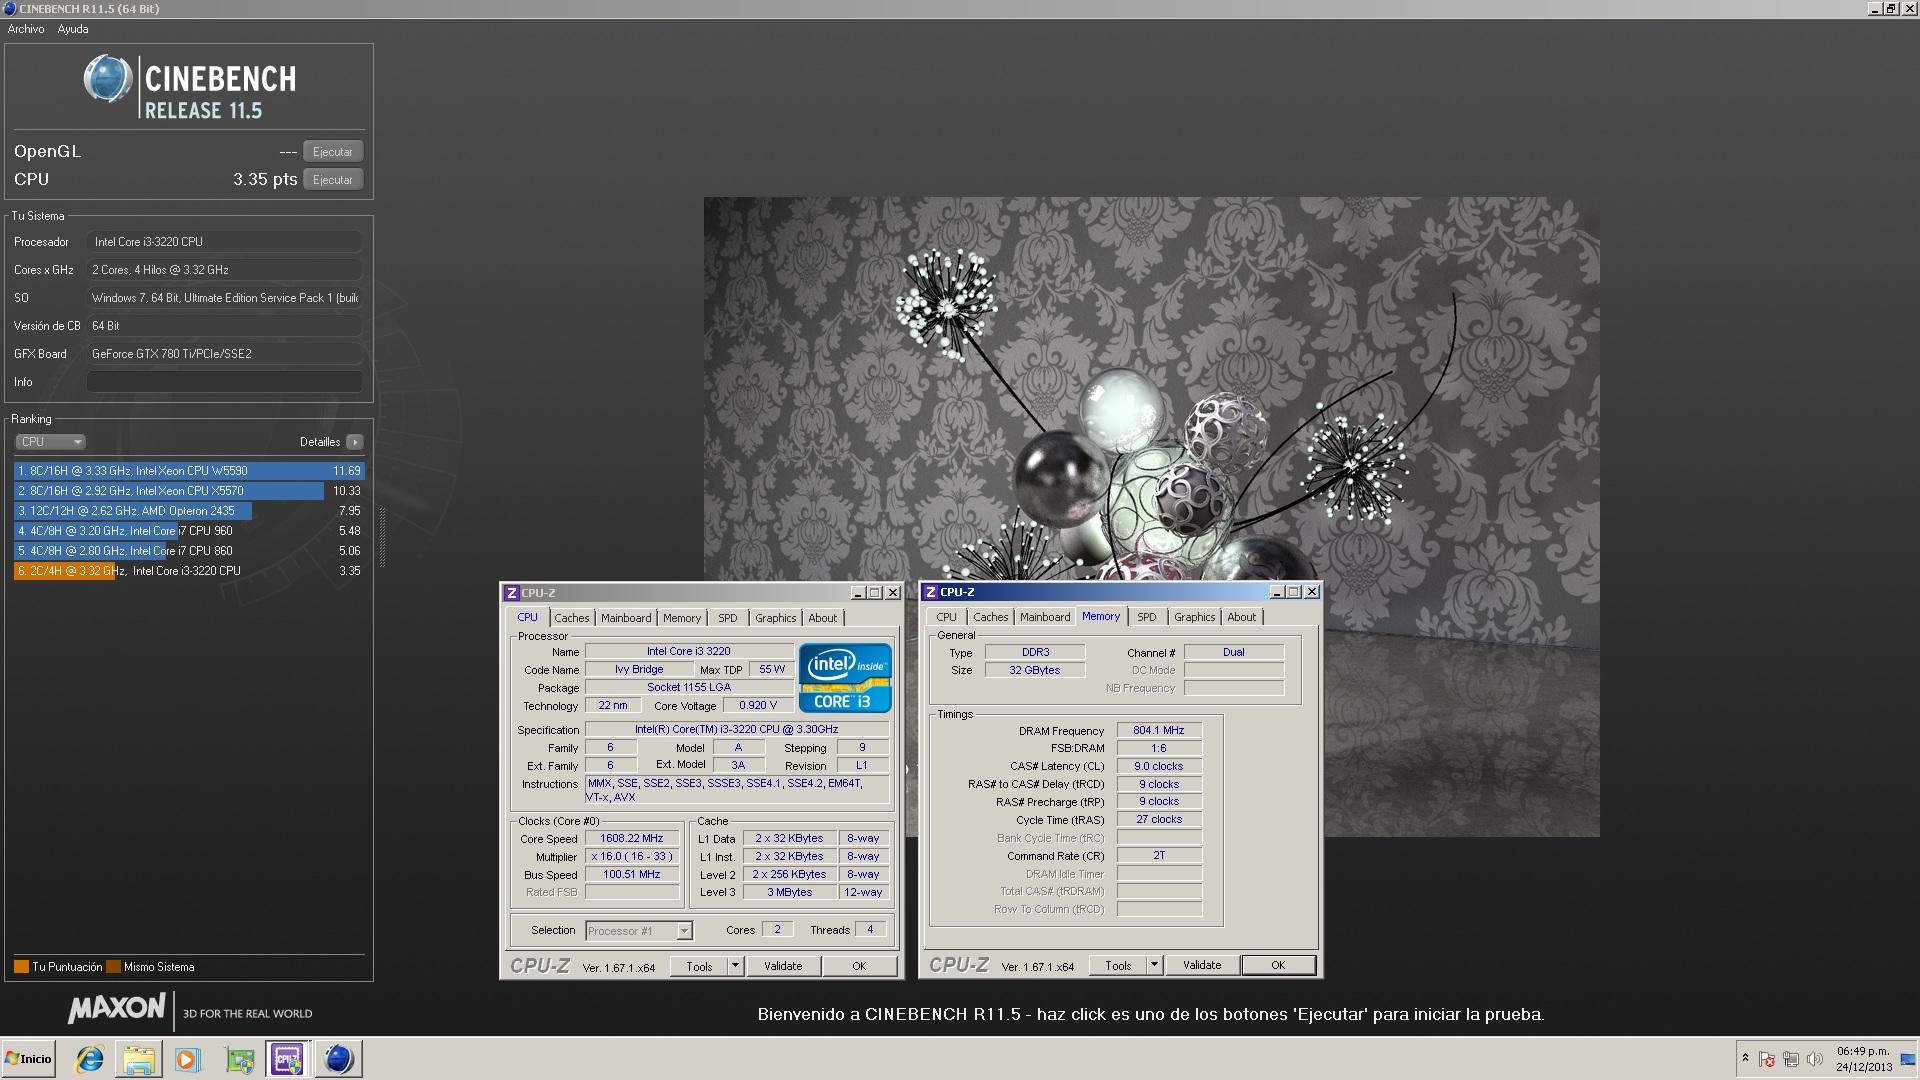Screen dimensions: 1920x1080
Task: Select ranking row AMD Opteron 2435
Action: [189, 511]
